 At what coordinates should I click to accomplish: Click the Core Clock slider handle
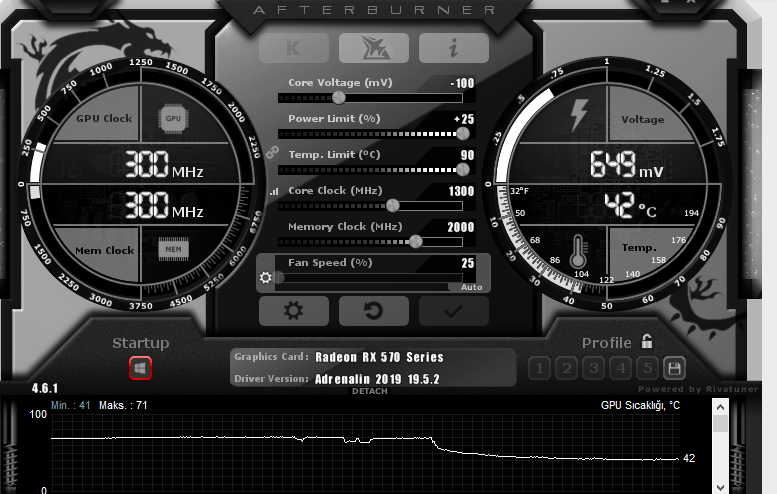[x=392, y=205]
